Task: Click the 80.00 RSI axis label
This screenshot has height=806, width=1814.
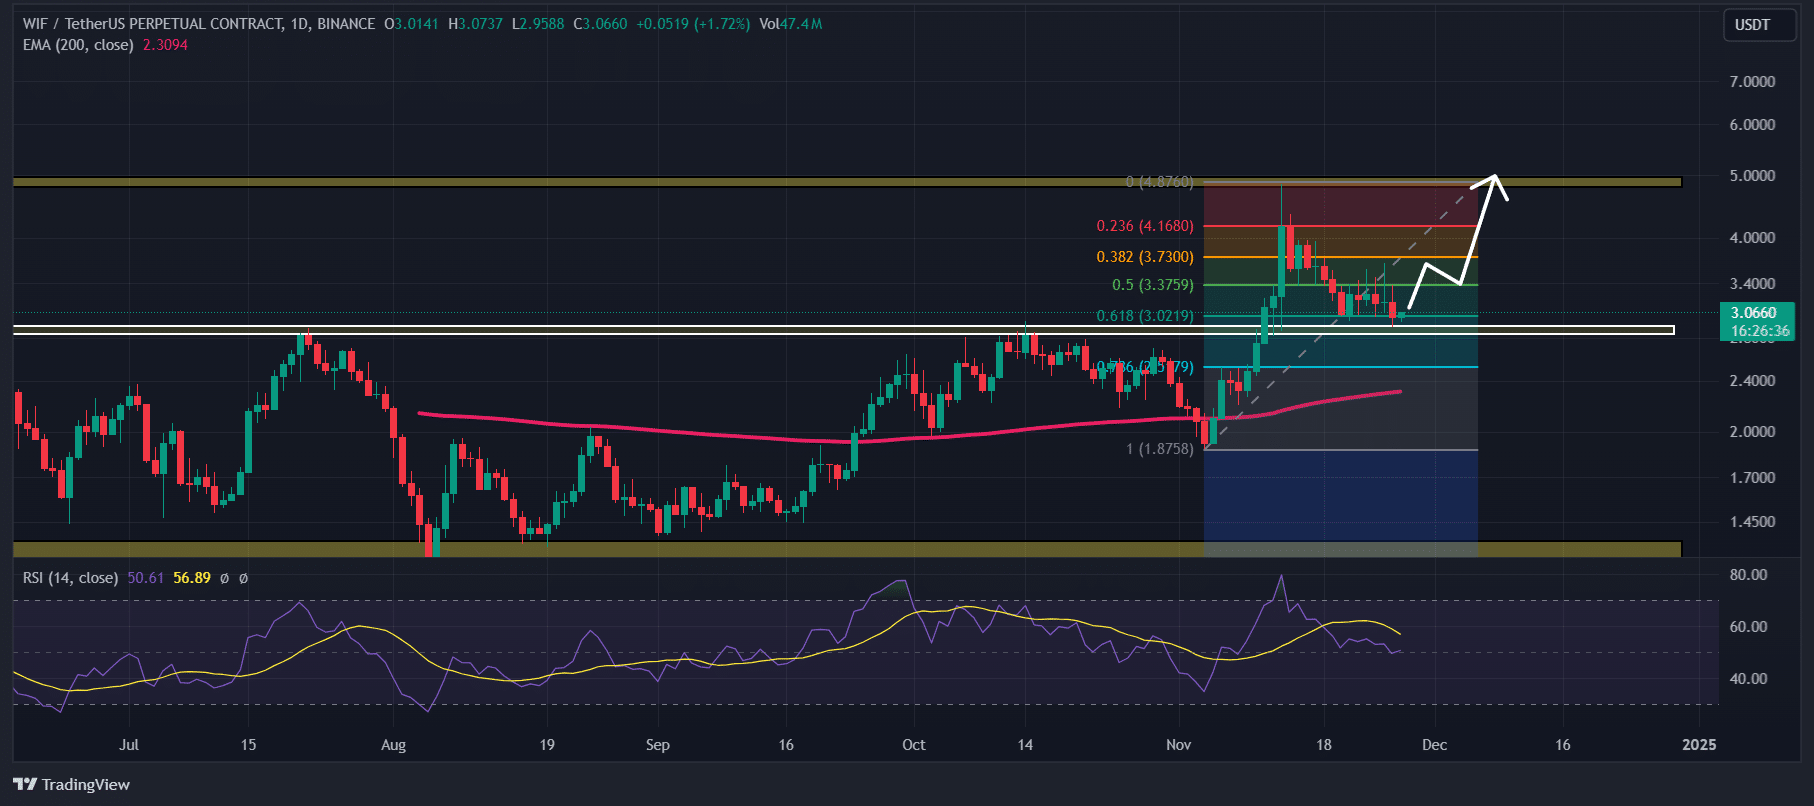Action: click(x=1748, y=574)
